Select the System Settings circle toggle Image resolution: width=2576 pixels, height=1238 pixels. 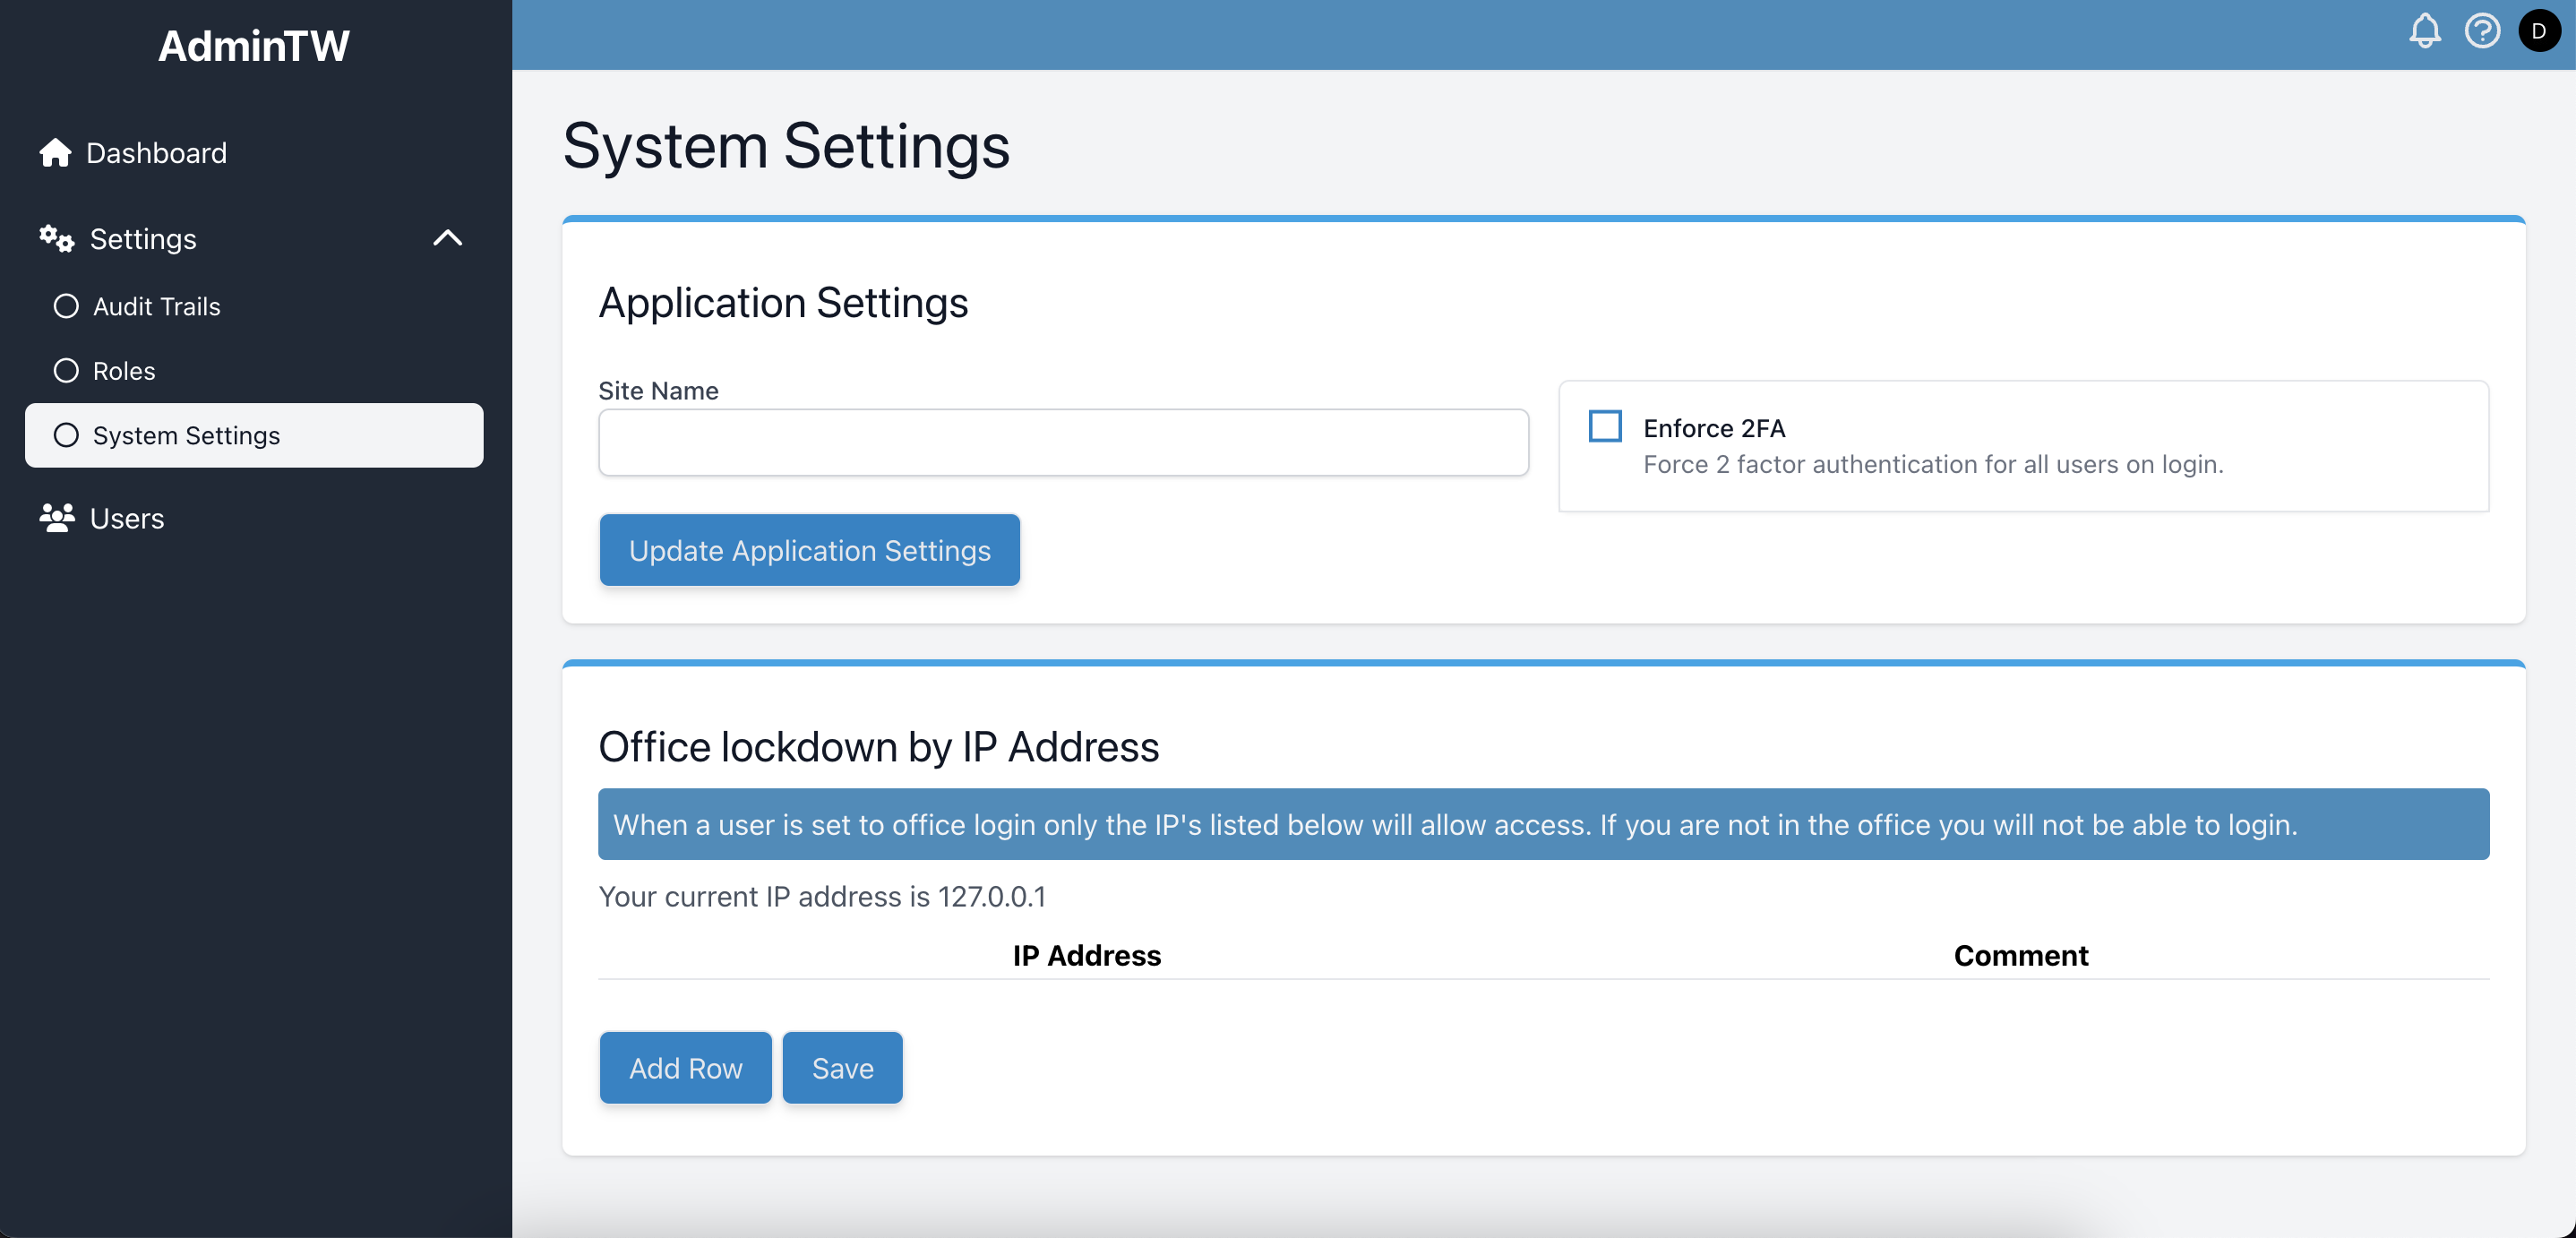tap(65, 434)
